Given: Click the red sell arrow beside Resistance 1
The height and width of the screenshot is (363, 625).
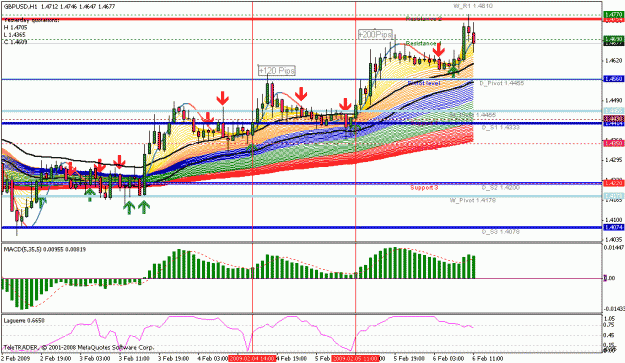Looking at the screenshot, I should point(439,49).
